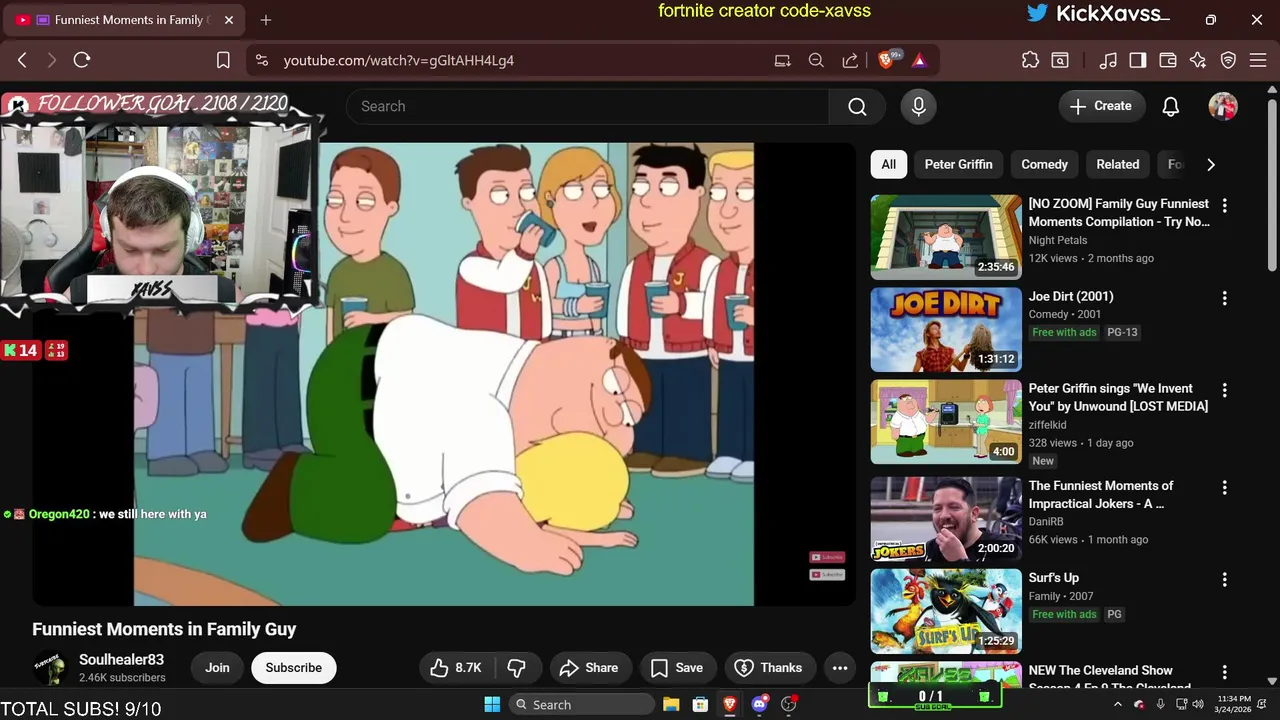Viewport: 1280px width, 720px height.
Task: Open the Peter Griffin sings We Invent You title
Action: coord(1118,397)
